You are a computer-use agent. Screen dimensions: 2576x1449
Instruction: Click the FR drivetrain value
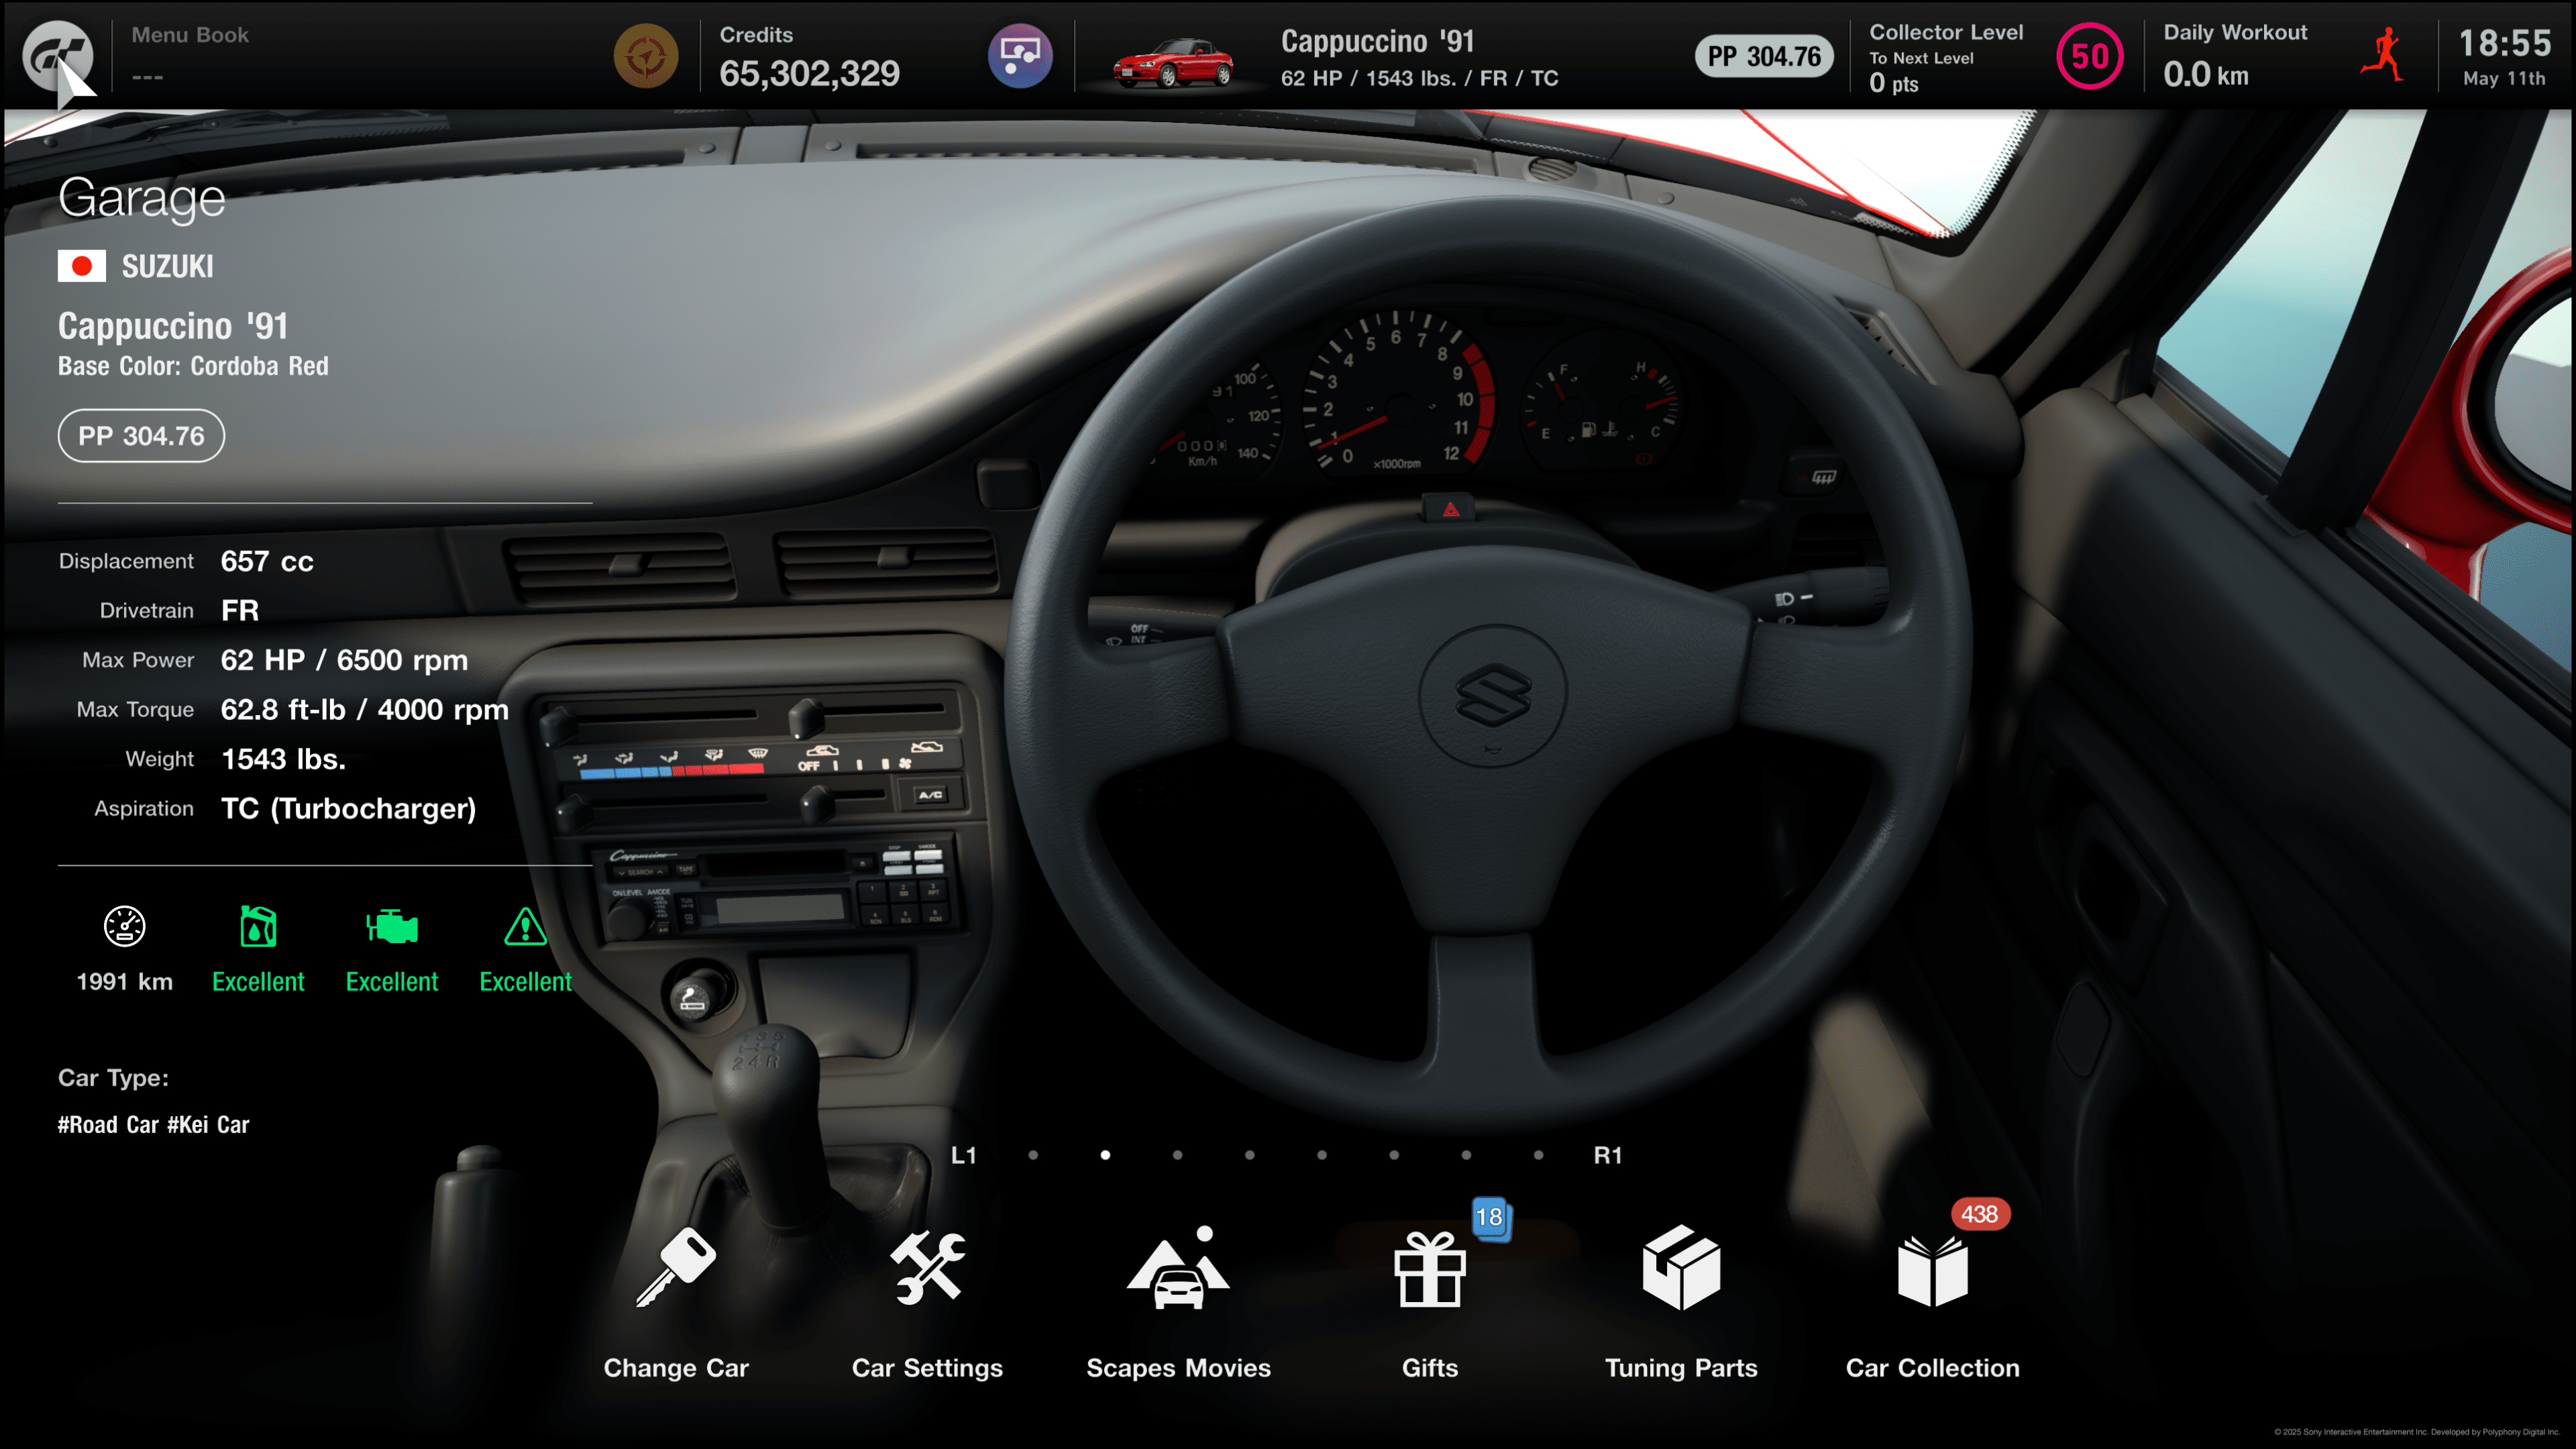coord(239,610)
